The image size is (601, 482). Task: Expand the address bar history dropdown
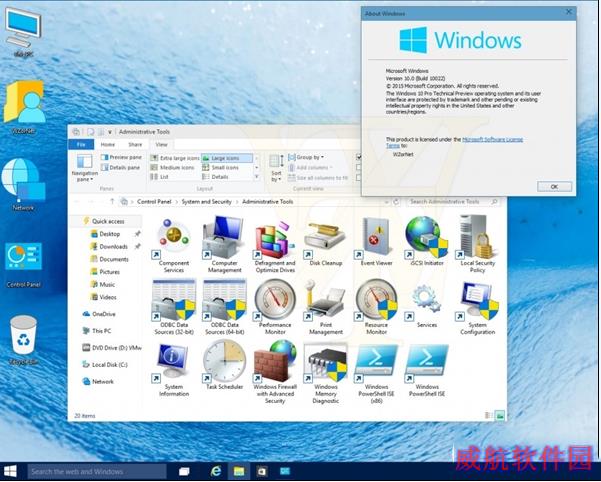pyautogui.click(x=387, y=202)
